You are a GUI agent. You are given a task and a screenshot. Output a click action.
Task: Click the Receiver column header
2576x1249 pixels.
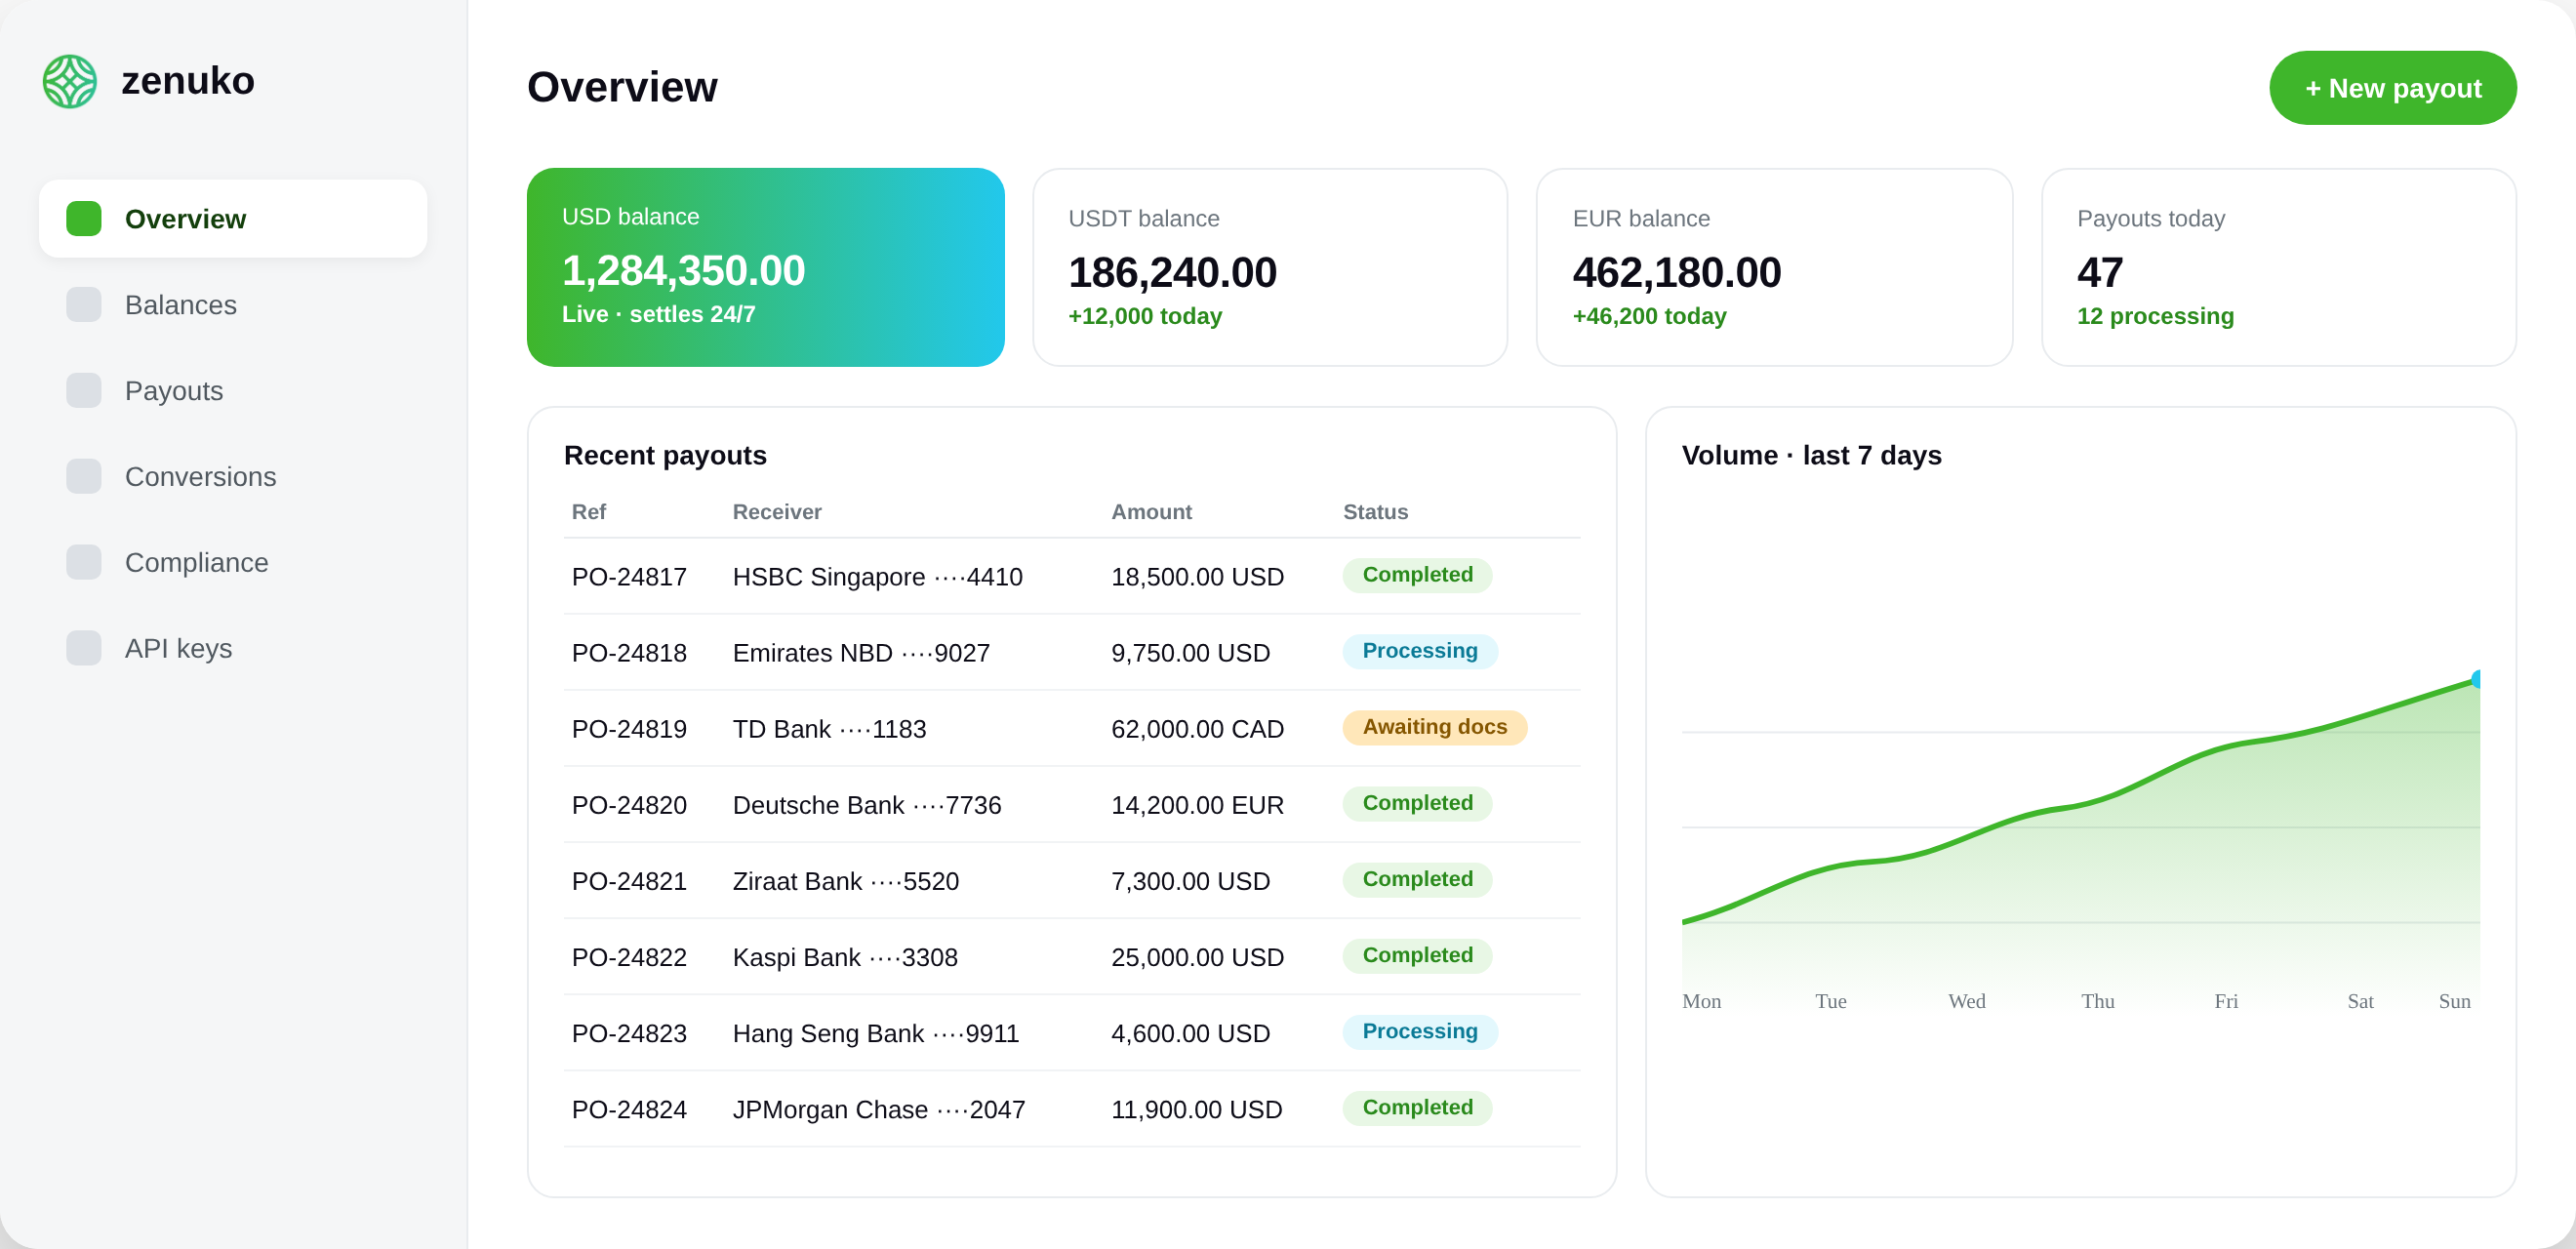(777, 512)
